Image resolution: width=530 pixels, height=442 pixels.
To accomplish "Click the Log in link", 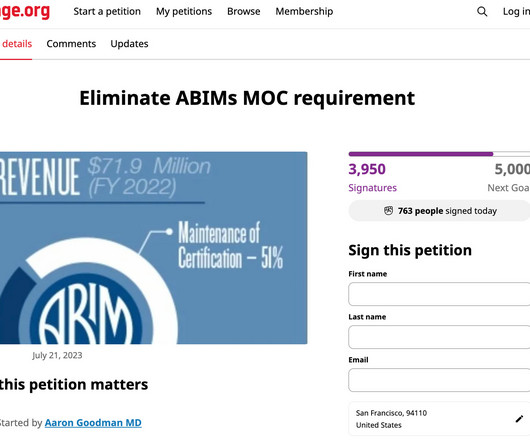I will 516,11.
